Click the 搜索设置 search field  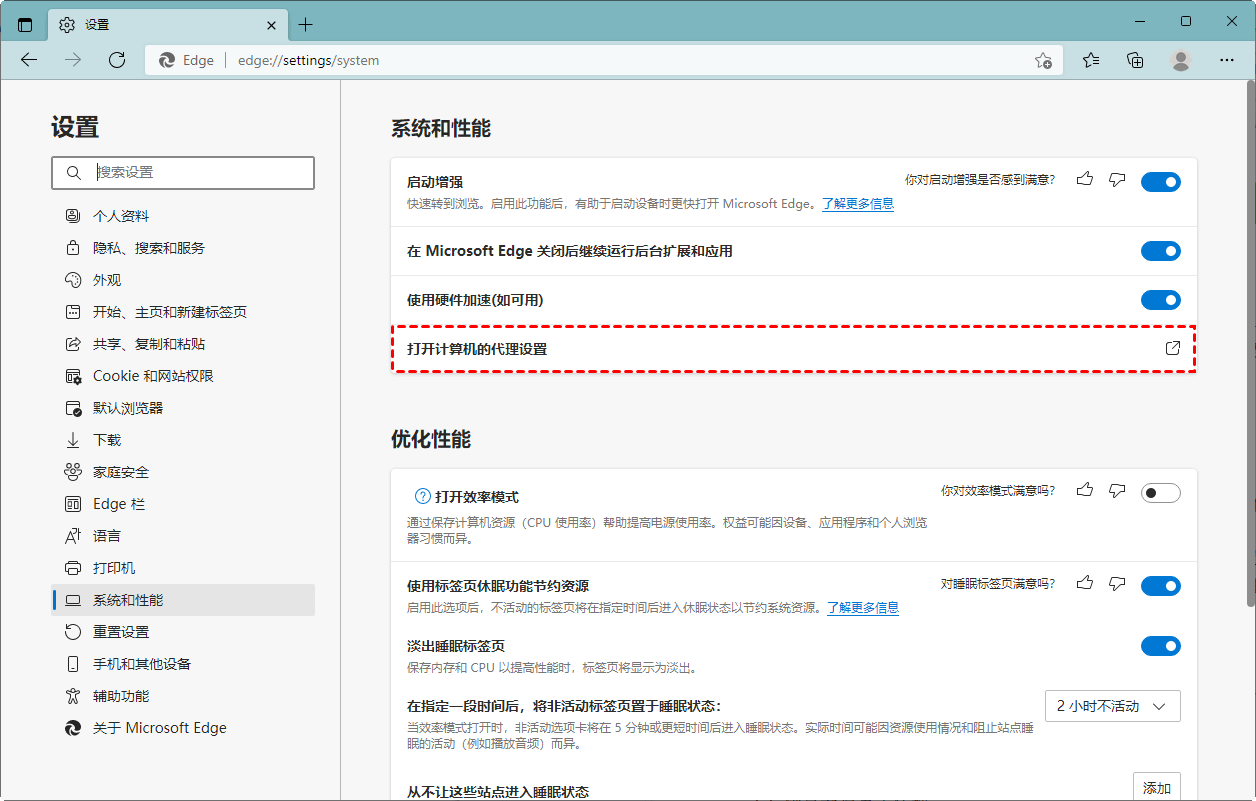(183, 173)
